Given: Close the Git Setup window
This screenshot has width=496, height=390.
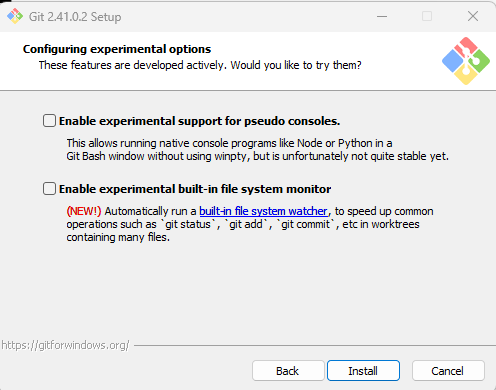Looking at the screenshot, I should 473,16.
